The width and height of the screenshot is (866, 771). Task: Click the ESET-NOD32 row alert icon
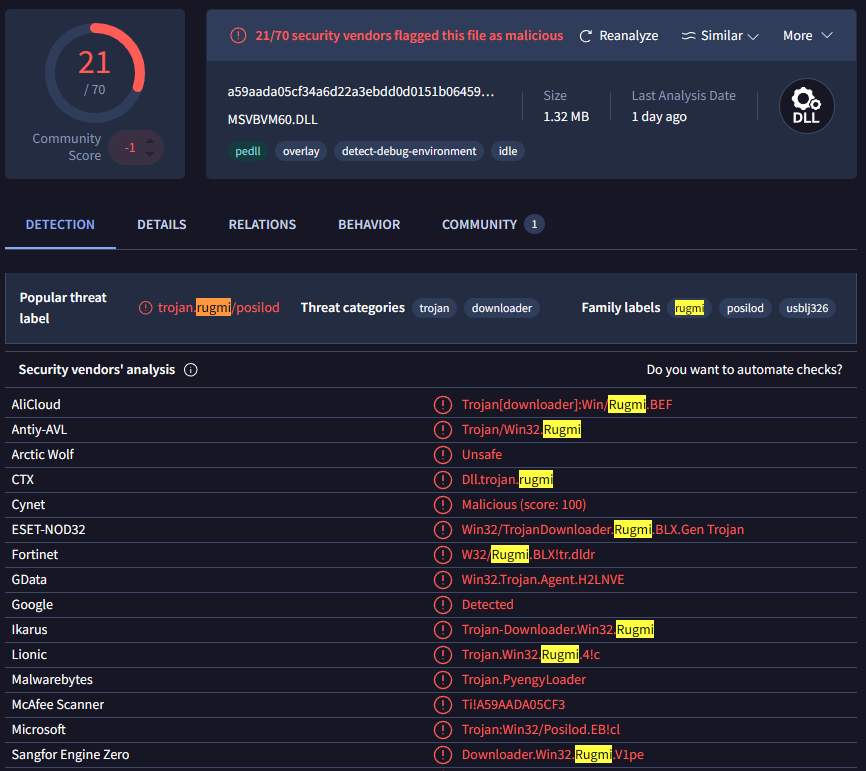coord(442,530)
